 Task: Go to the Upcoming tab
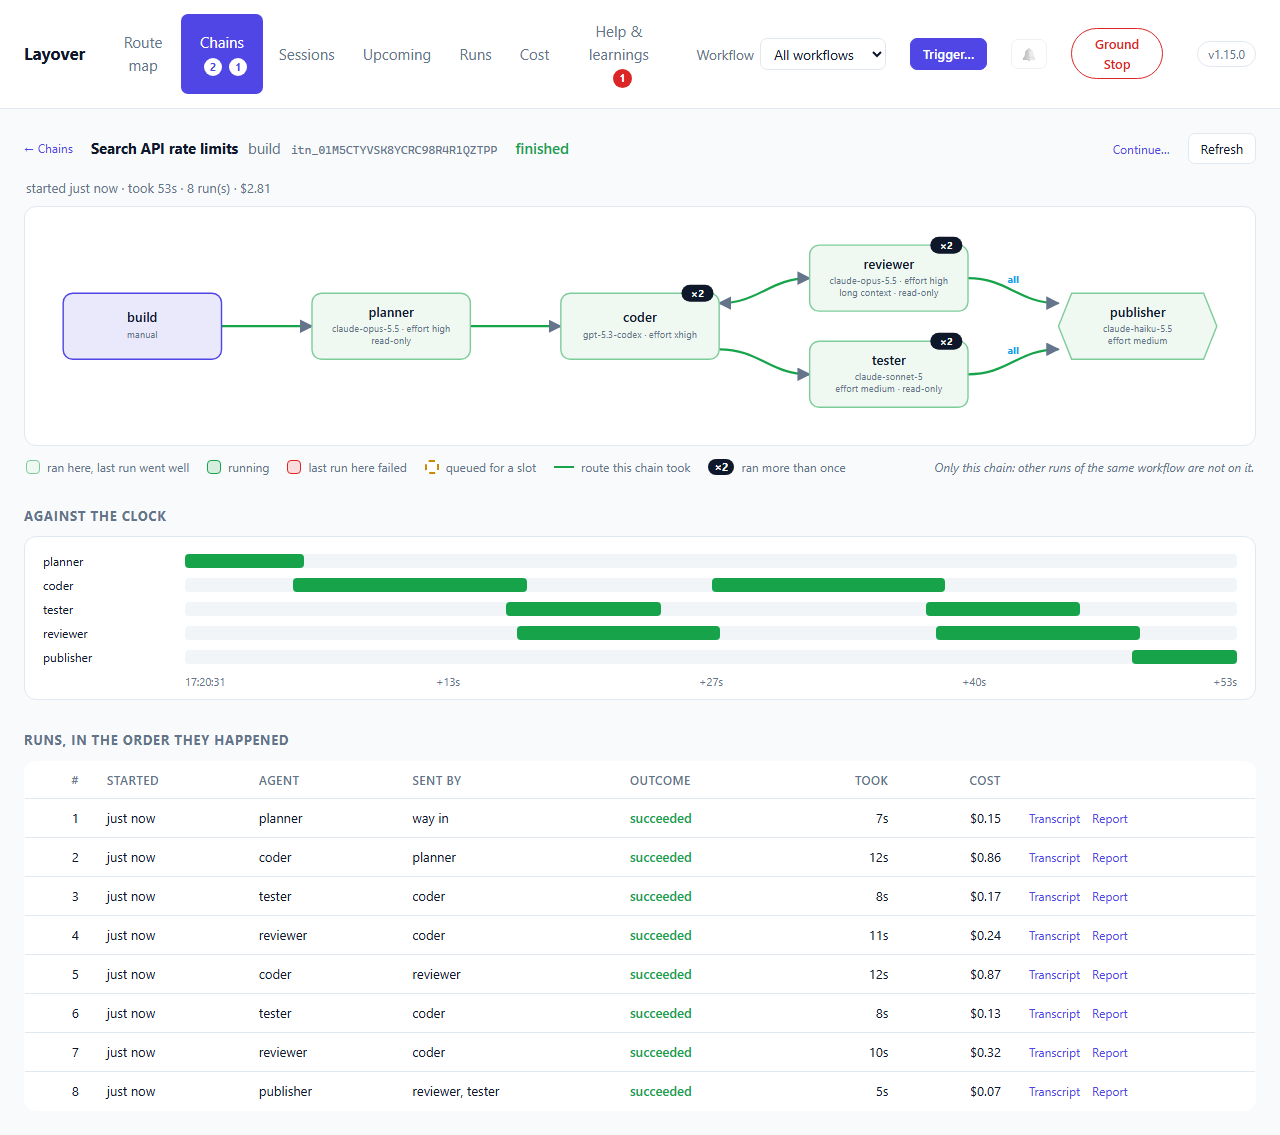click(x=397, y=54)
